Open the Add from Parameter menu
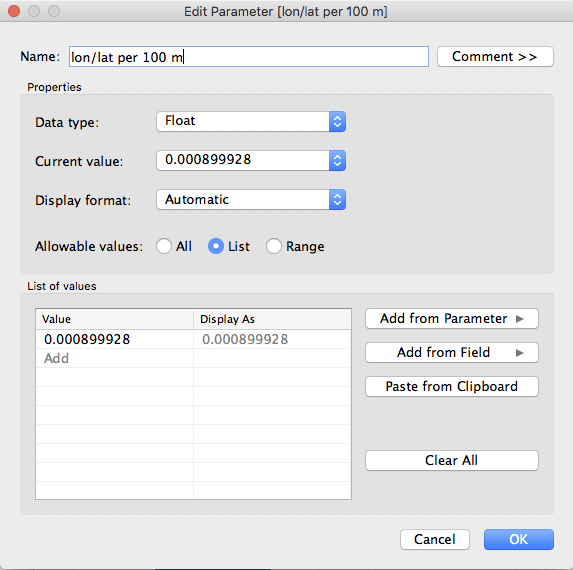Screen dimensions: 573x570 [452, 319]
